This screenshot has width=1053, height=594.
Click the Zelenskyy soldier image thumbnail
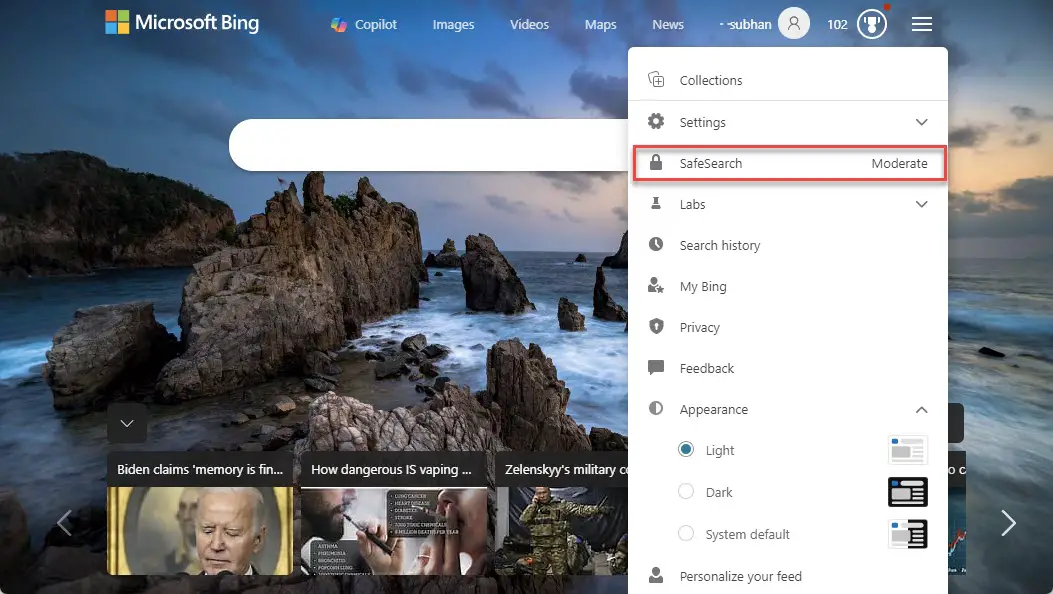tap(561, 531)
